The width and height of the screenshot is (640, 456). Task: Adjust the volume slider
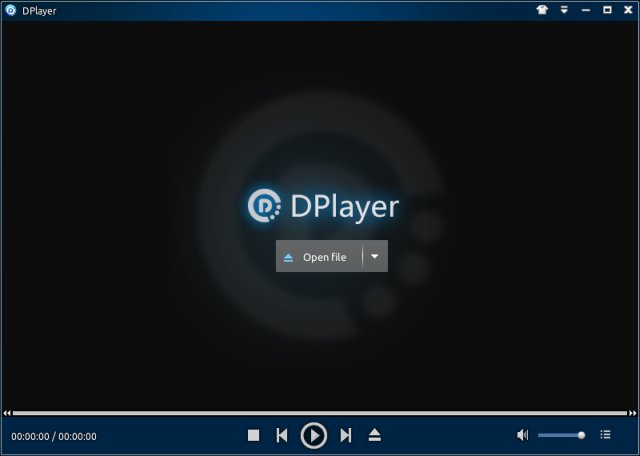pyautogui.click(x=562, y=435)
